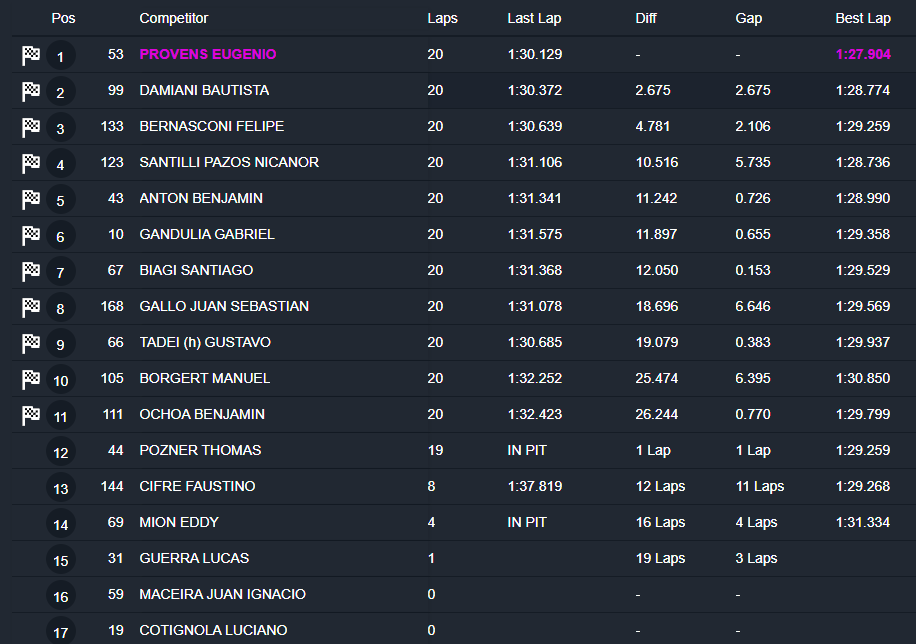Viewport: 916px width, 644px height.
Task: Click the Best Lap column header
Action: tap(863, 18)
